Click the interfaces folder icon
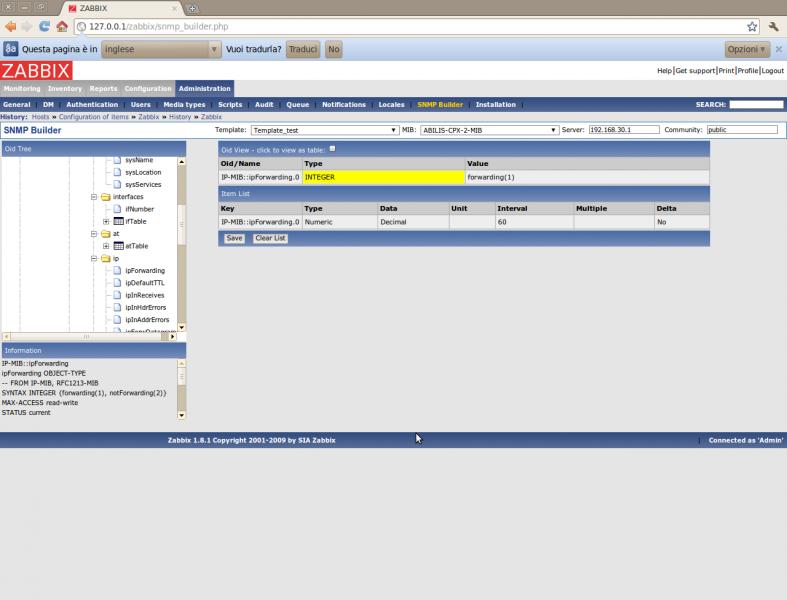787x600 pixels. pos(105,197)
